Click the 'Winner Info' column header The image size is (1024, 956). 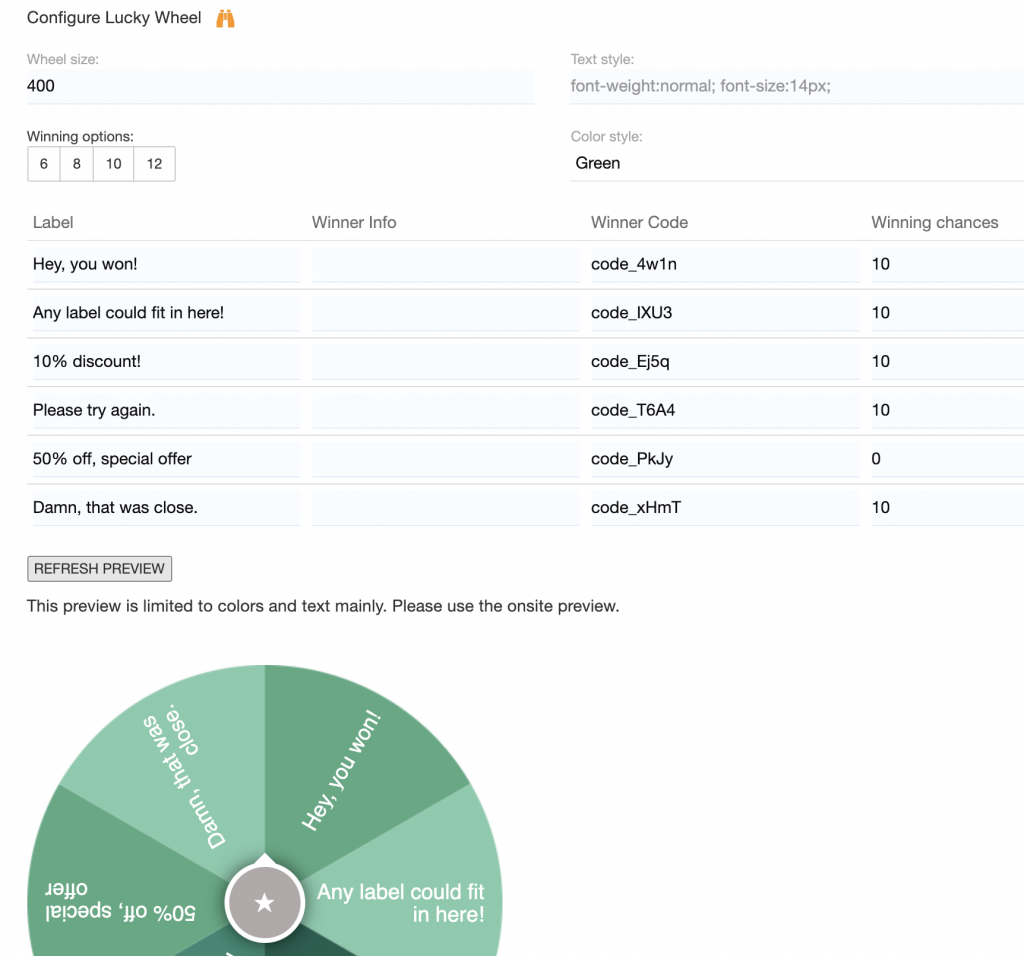[354, 223]
